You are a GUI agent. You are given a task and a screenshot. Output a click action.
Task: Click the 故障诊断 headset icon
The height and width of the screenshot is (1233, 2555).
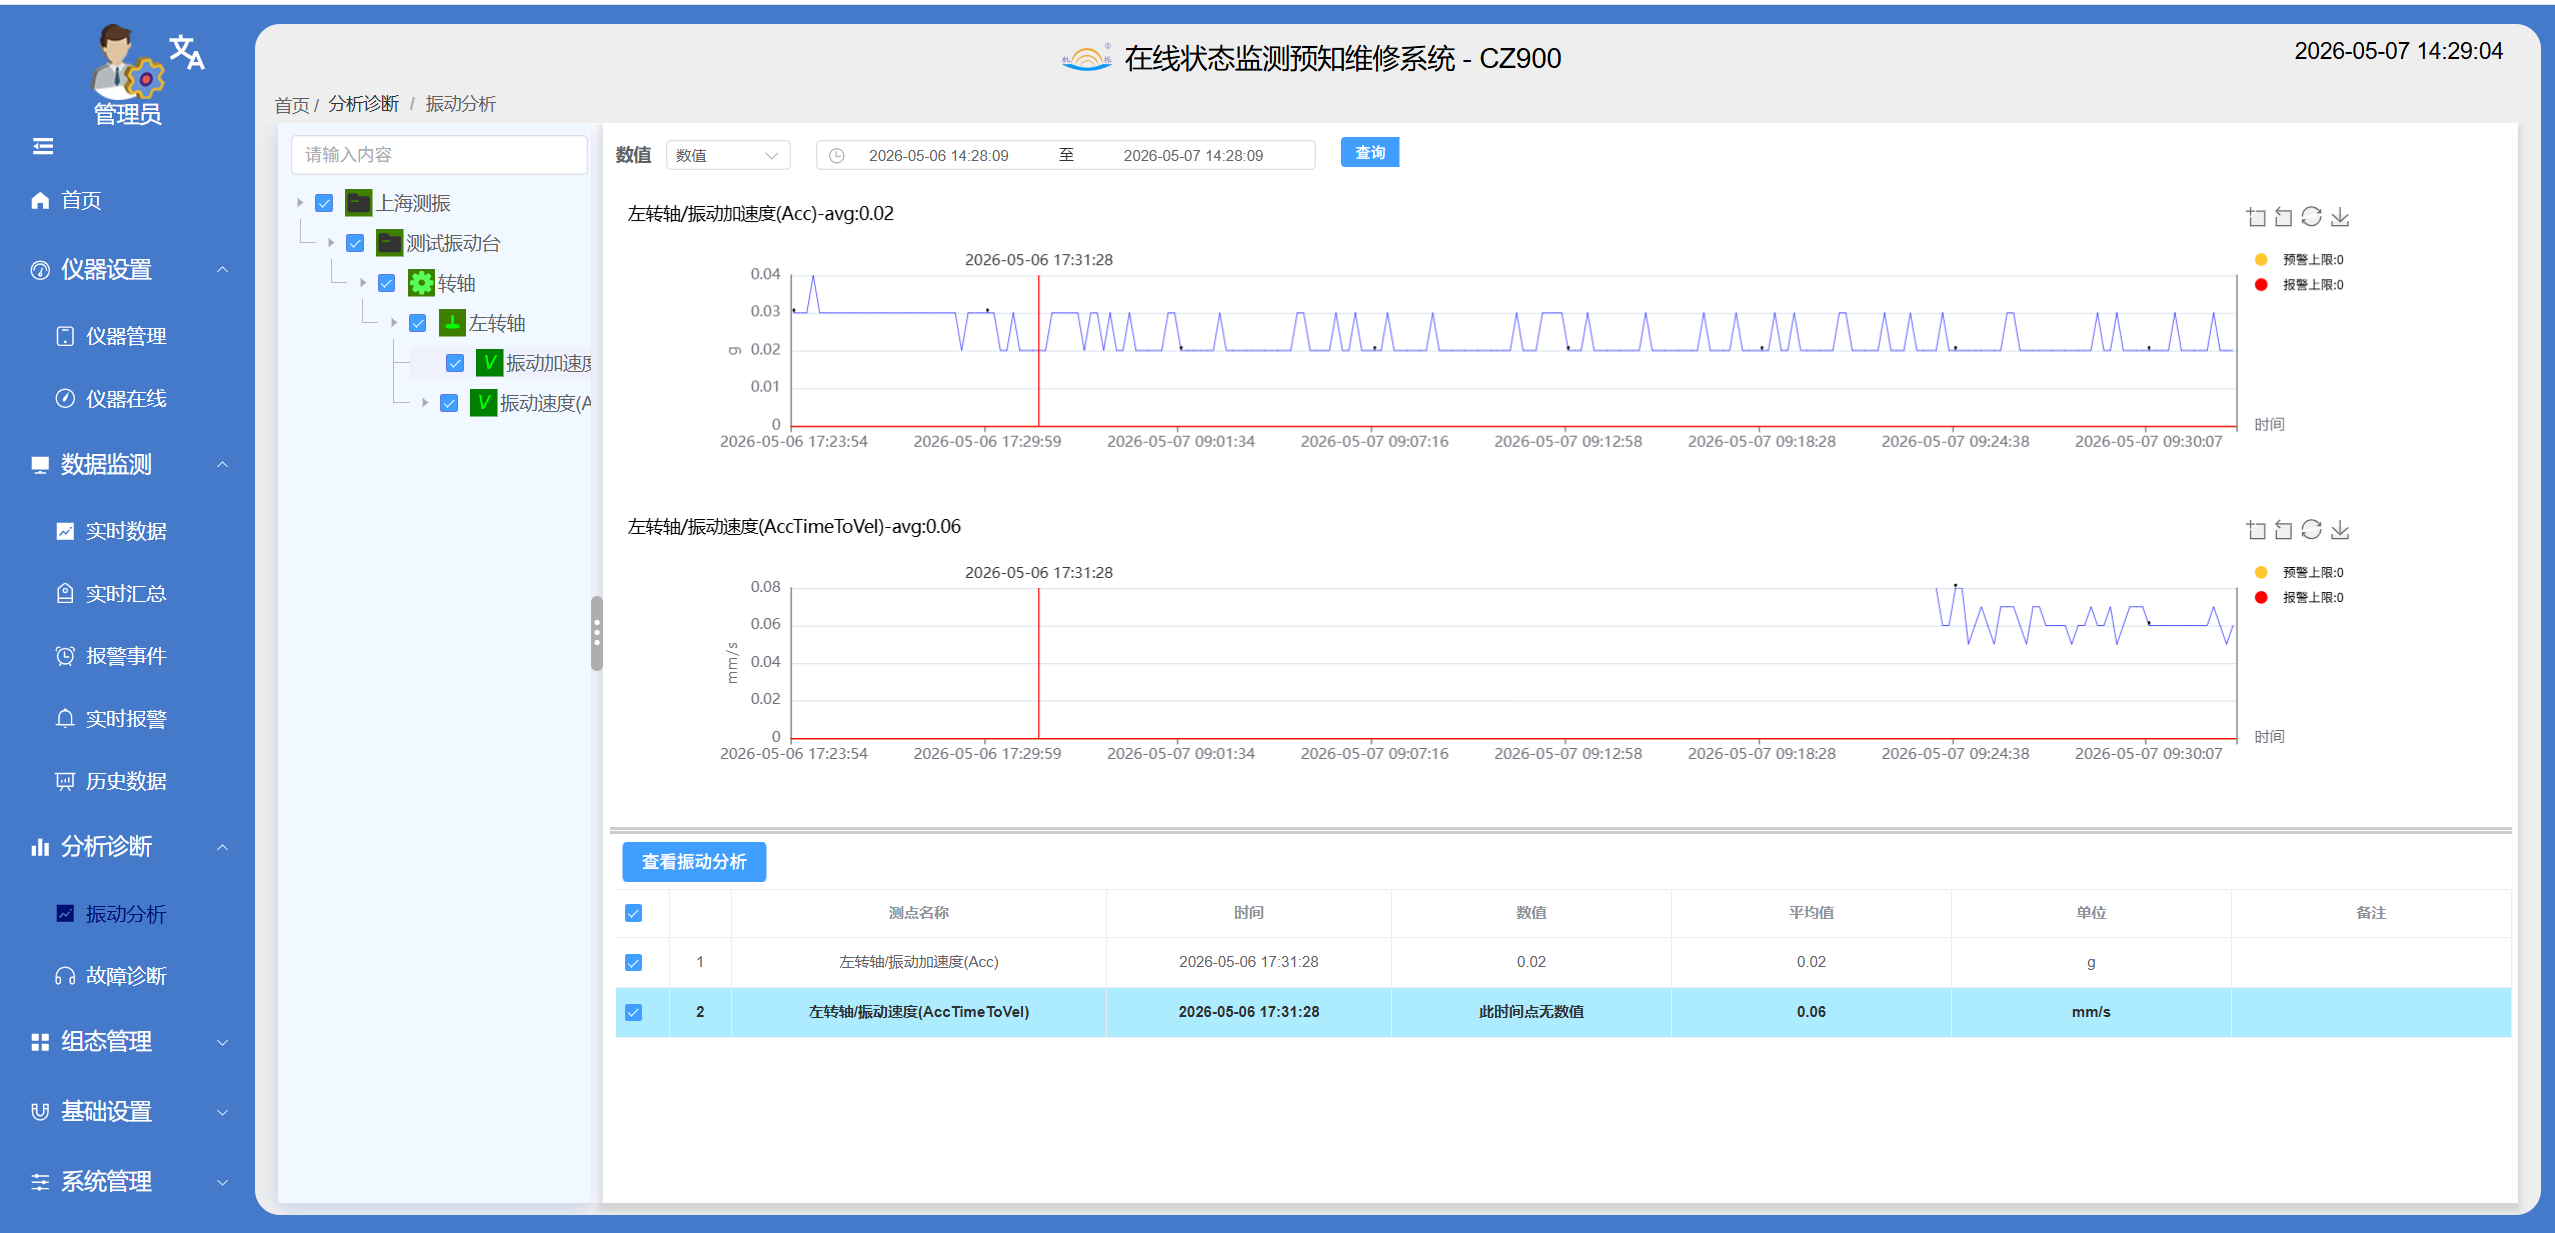click(x=65, y=976)
